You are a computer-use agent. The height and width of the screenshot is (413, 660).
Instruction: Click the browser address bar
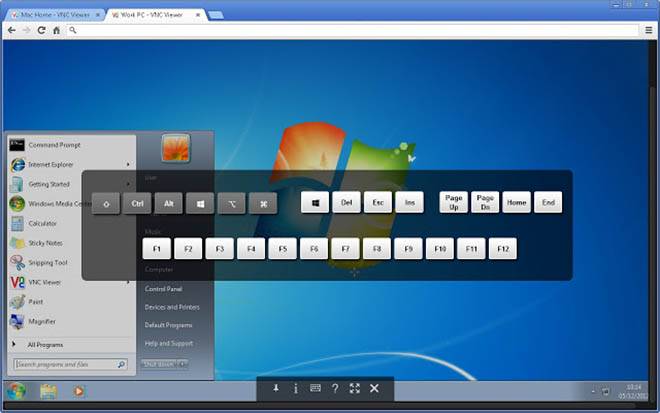(x=353, y=30)
